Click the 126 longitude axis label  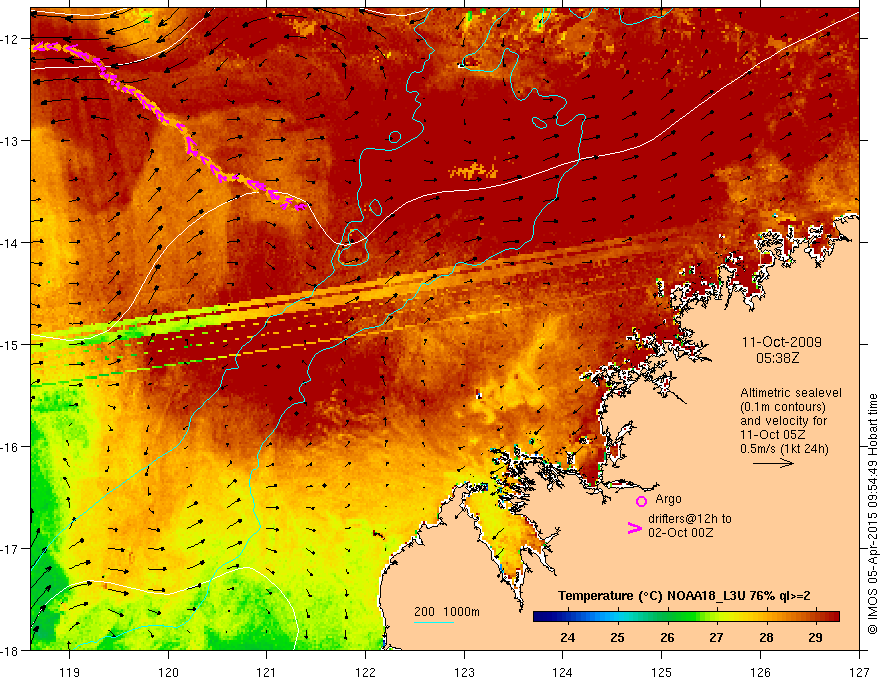pyautogui.click(x=760, y=672)
